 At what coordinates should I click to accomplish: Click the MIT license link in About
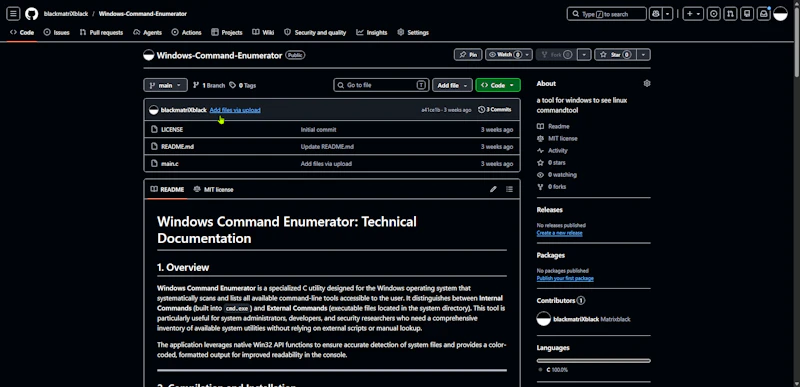tap(557, 139)
